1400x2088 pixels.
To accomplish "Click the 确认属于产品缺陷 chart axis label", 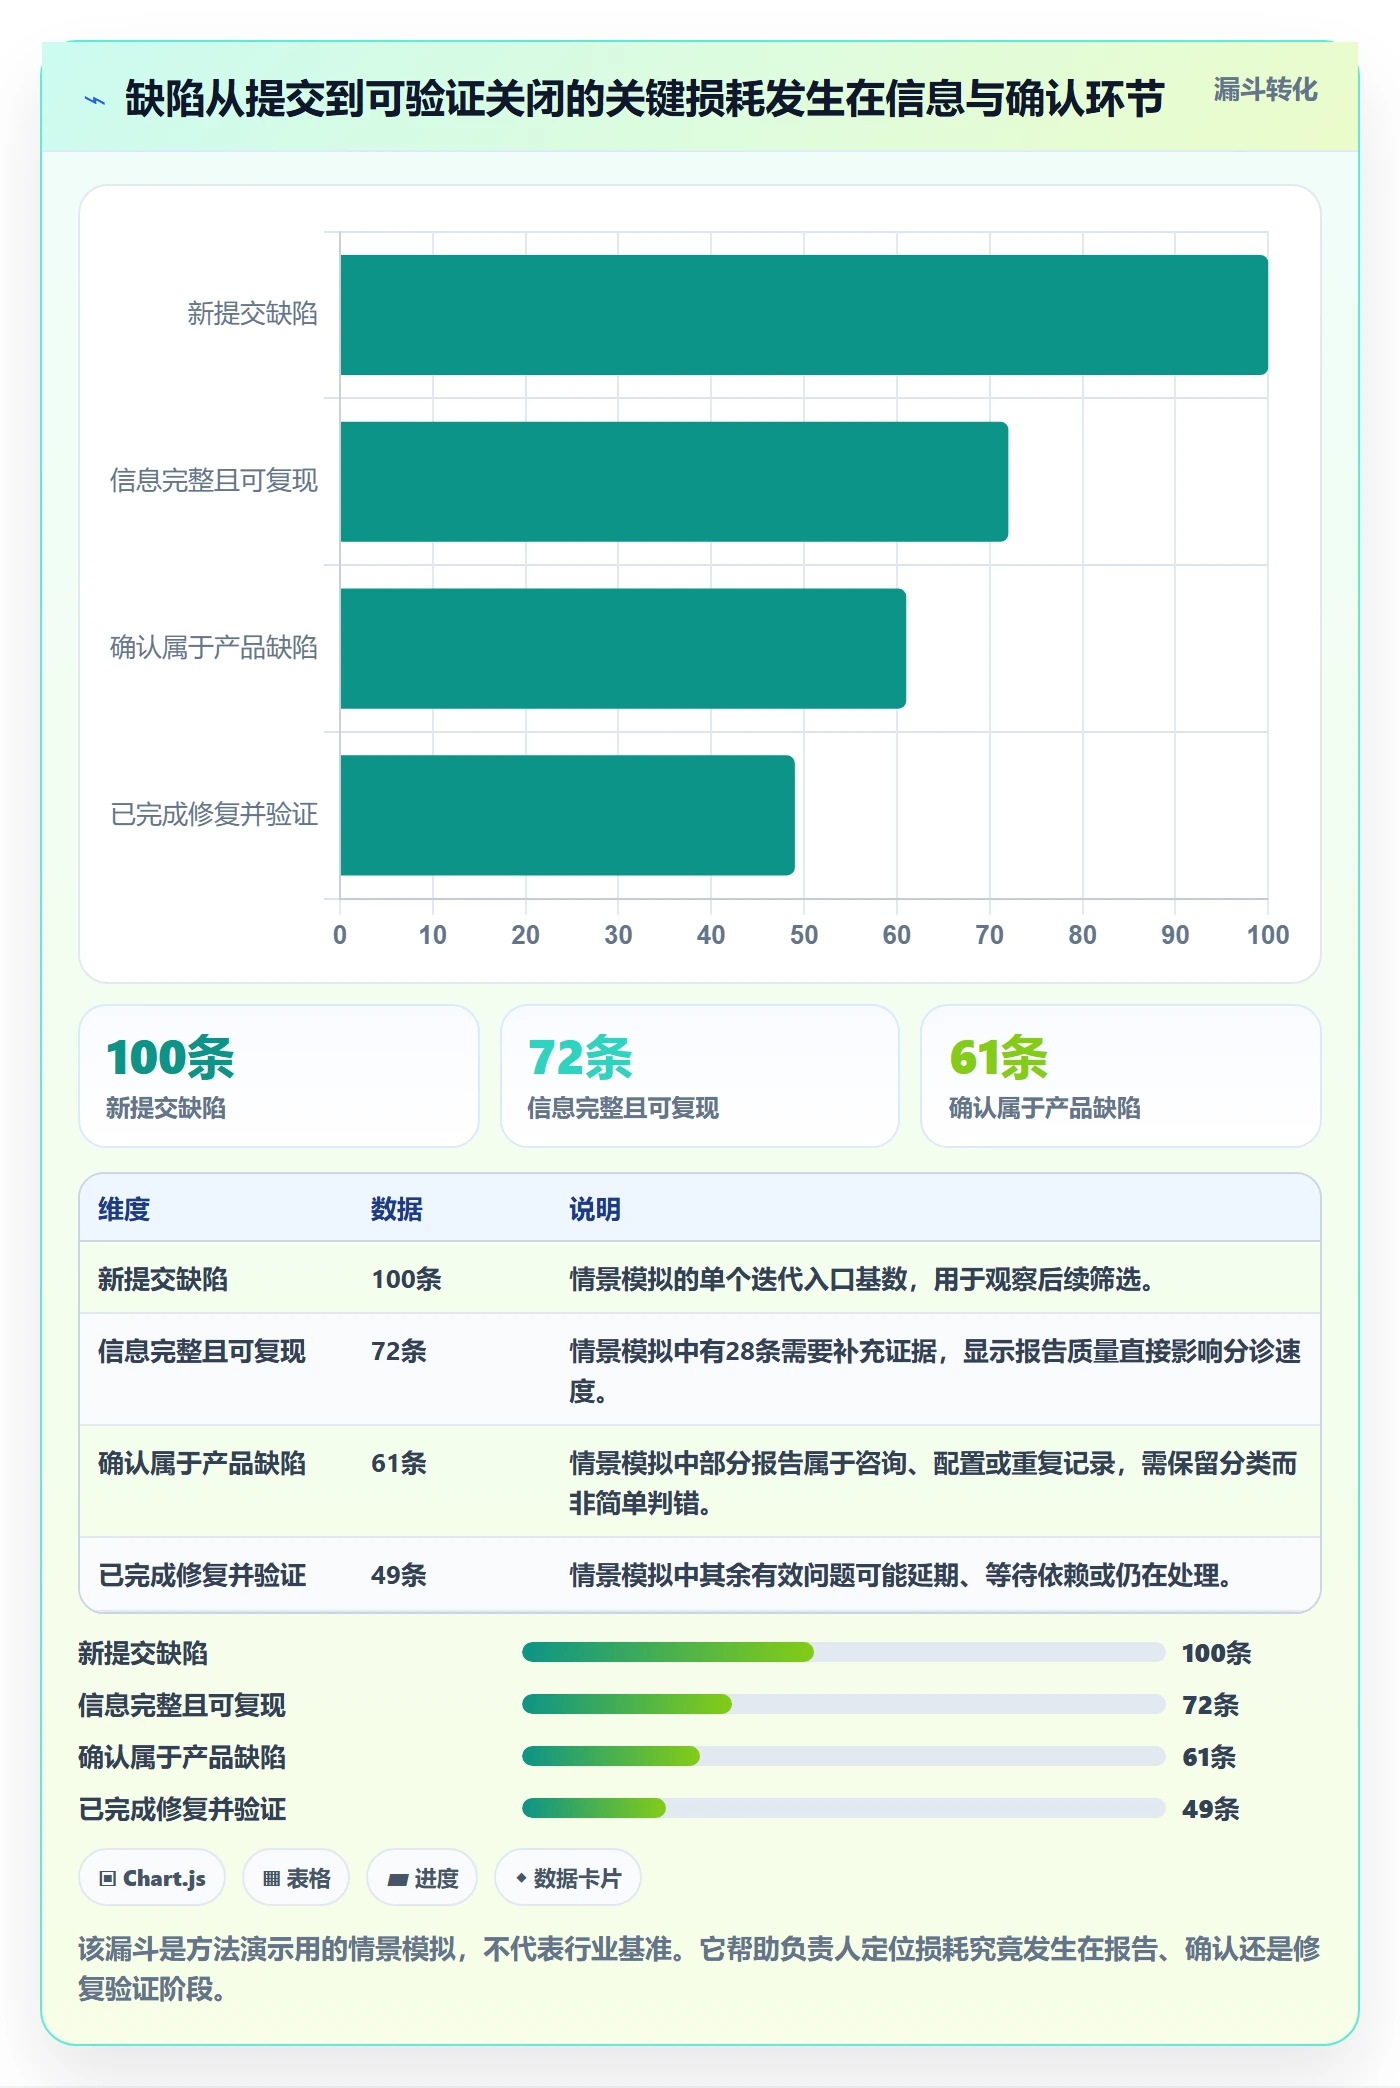I will pyautogui.click(x=214, y=648).
